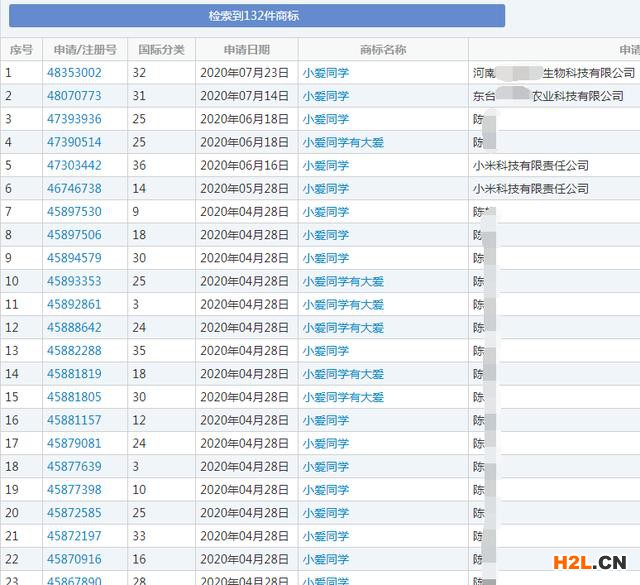Image resolution: width=640 pixels, height=585 pixels.
Task: Select date 2020年05月28日 in row 6
Action: pyautogui.click(x=244, y=189)
